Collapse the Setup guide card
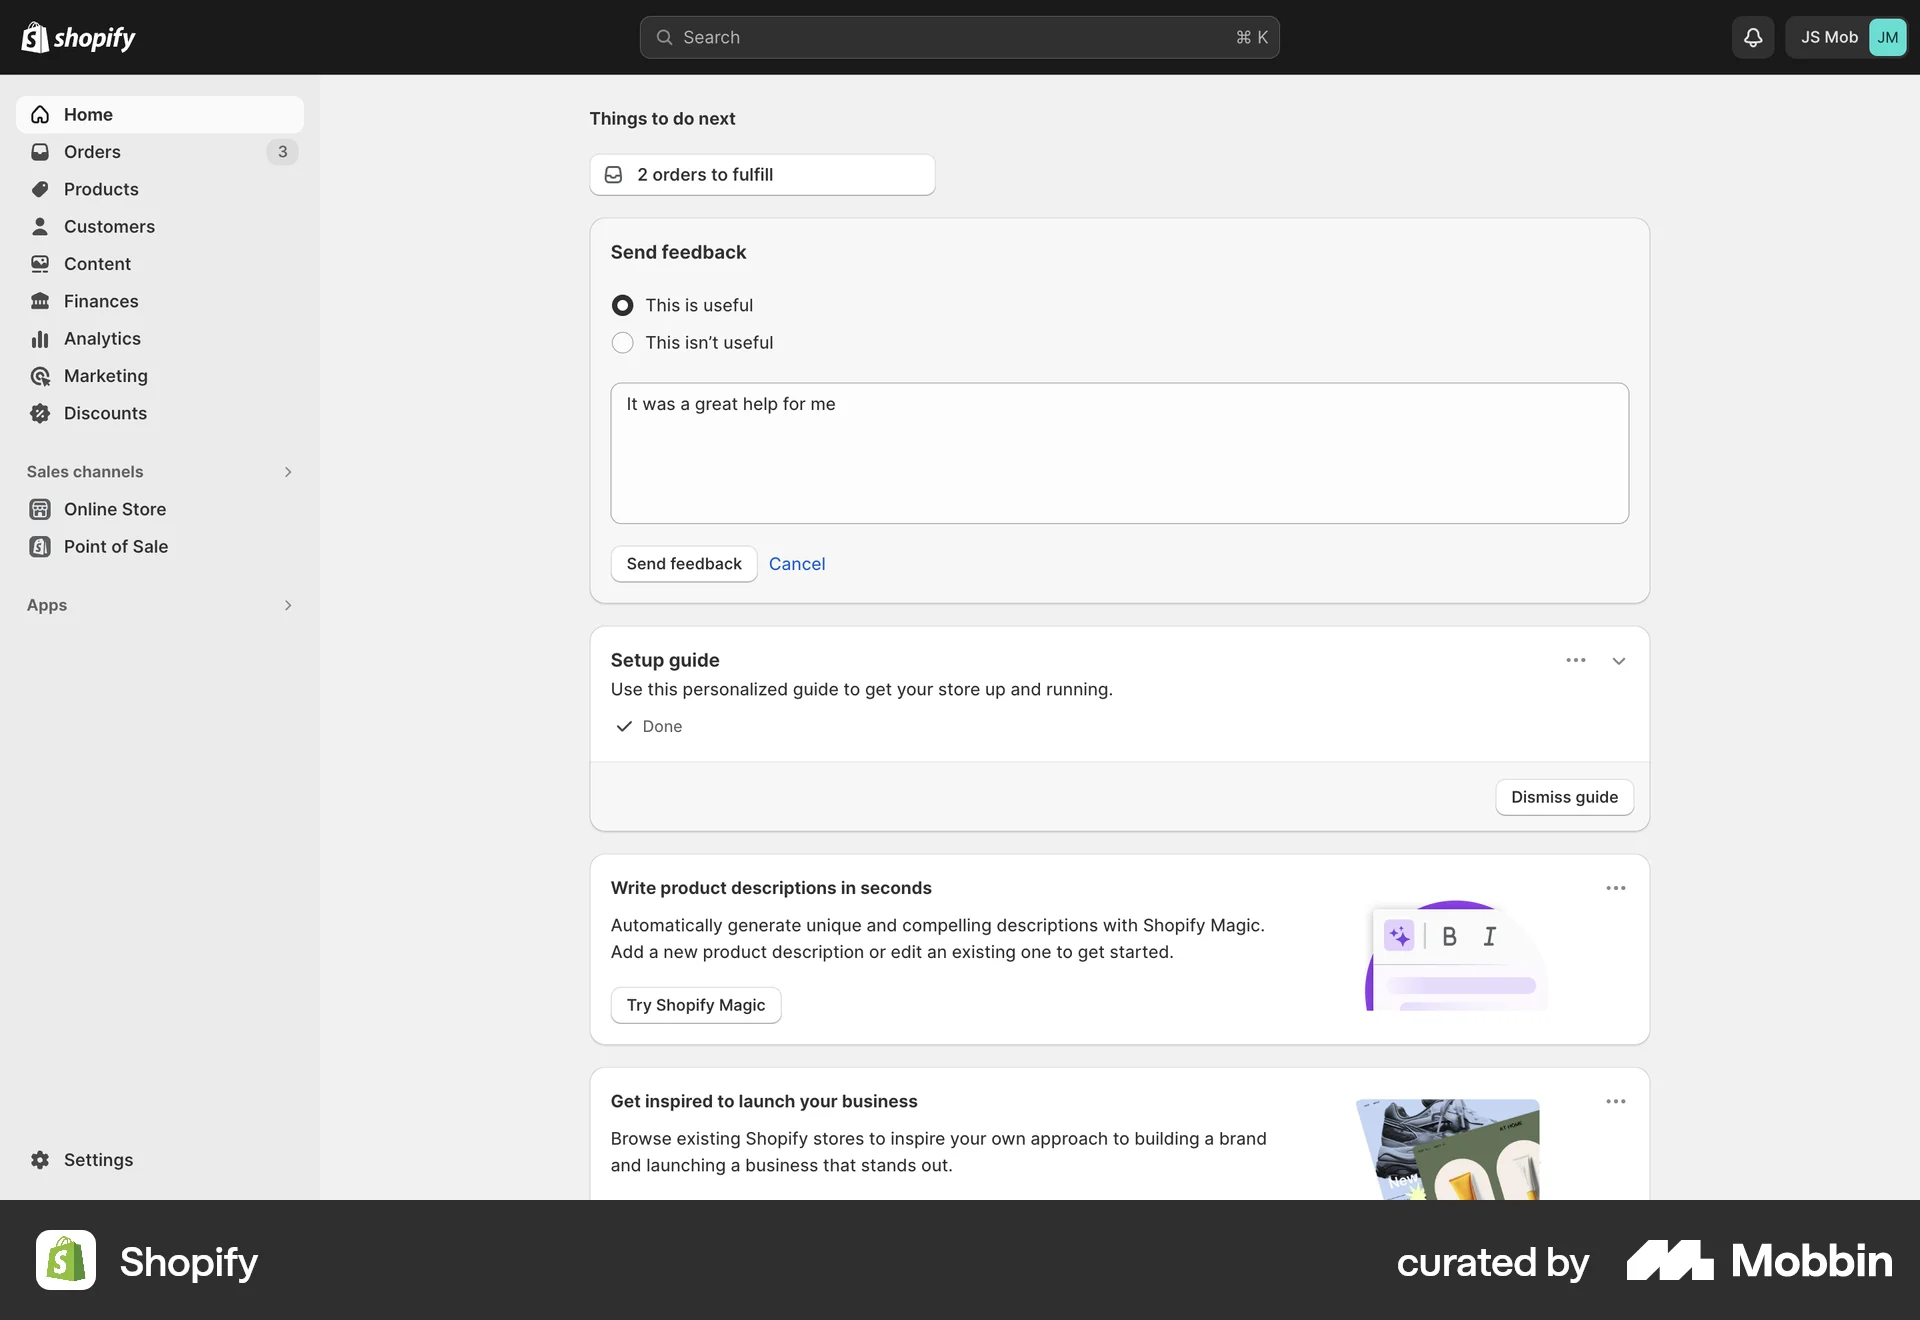Viewport: 1920px width, 1320px height. [x=1618, y=660]
